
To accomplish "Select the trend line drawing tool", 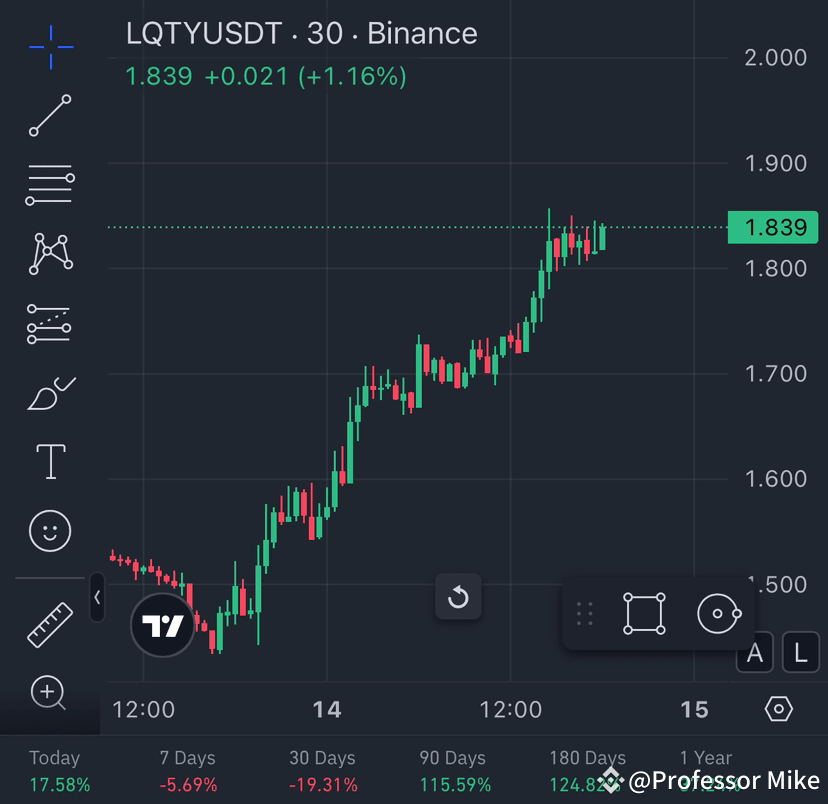I will pyautogui.click(x=50, y=115).
